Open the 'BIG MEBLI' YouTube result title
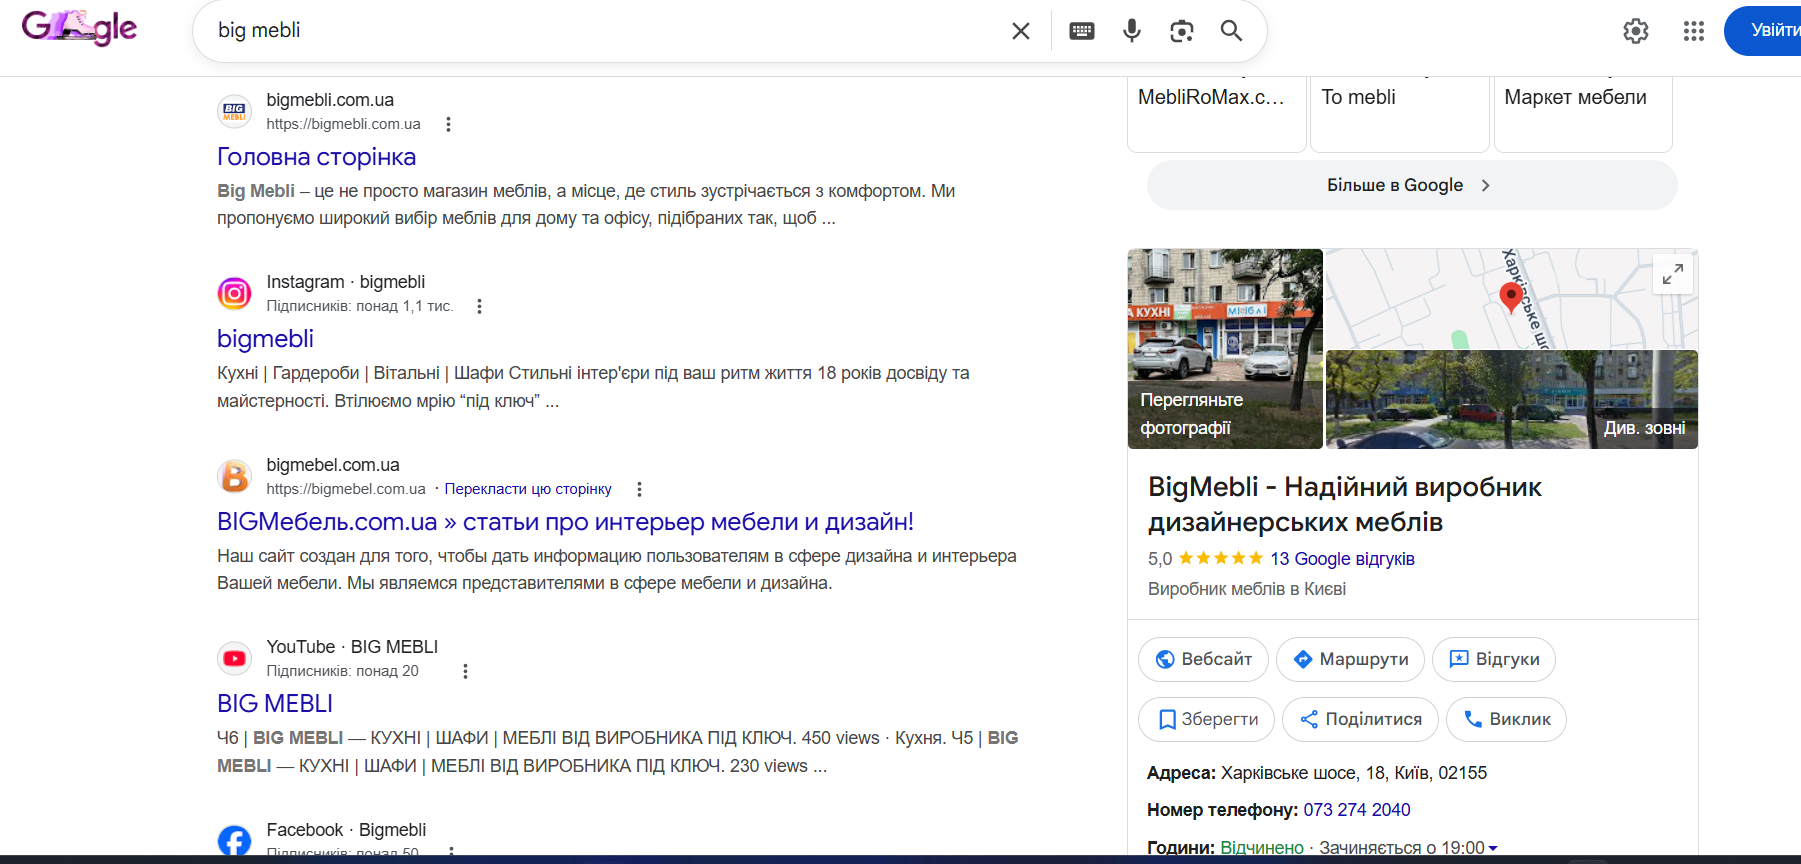This screenshot has width=1801, height=864. tap(275, 704)
